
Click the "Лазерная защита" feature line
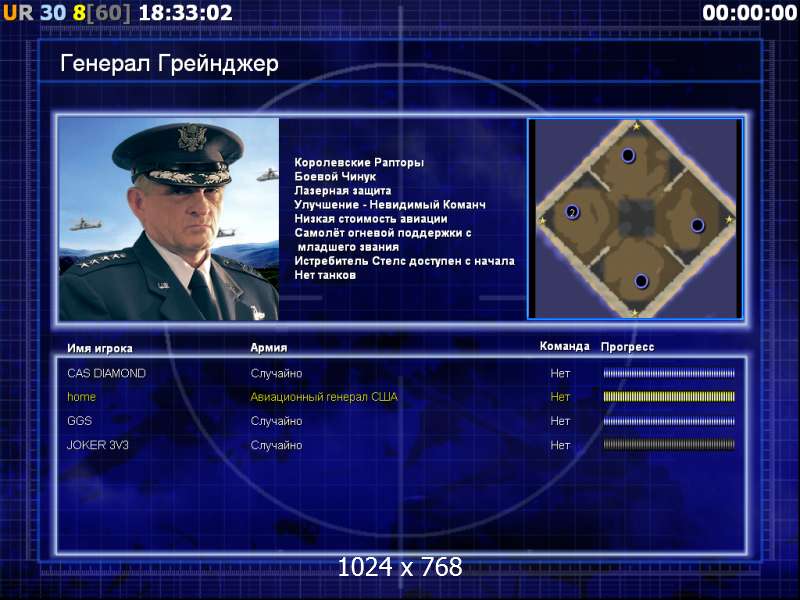pos(343,190)
